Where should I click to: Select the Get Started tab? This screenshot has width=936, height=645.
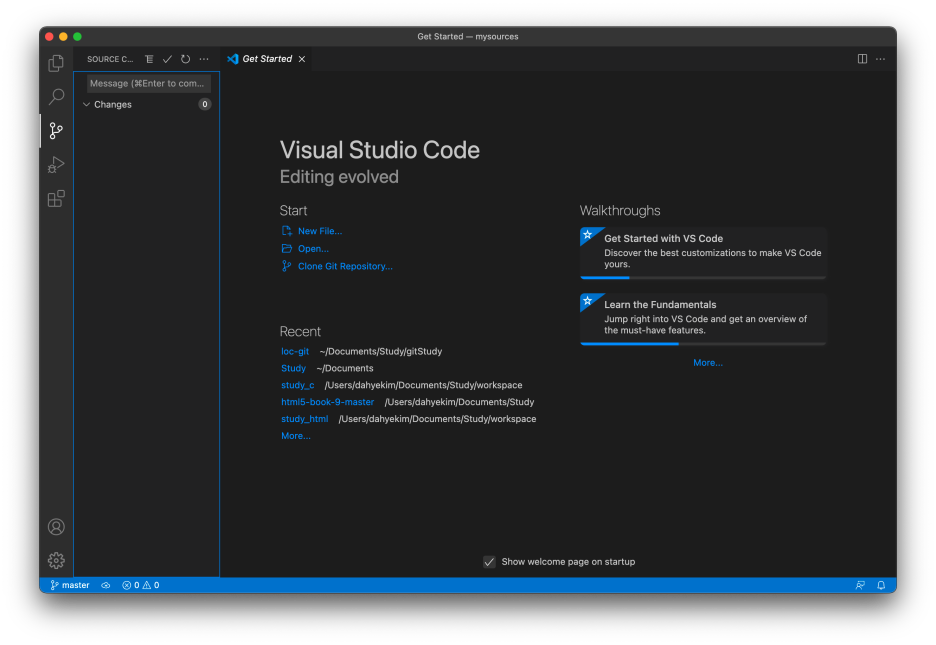tap(266, 59)
